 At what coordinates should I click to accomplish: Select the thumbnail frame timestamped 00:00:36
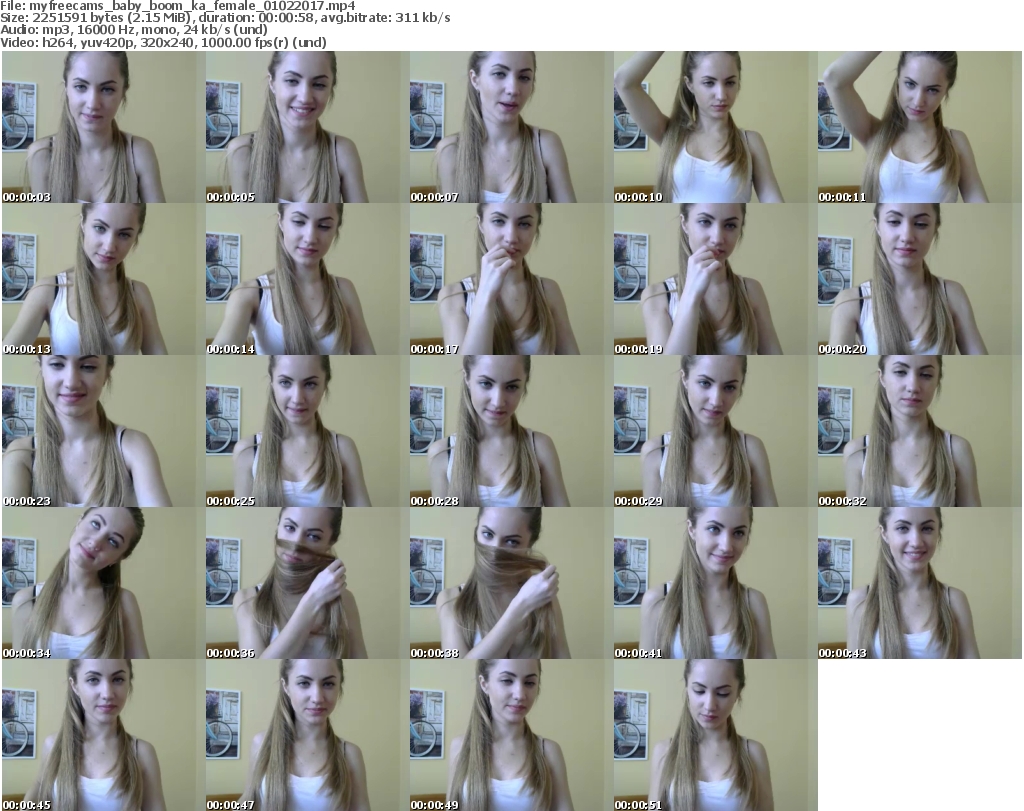308,583
